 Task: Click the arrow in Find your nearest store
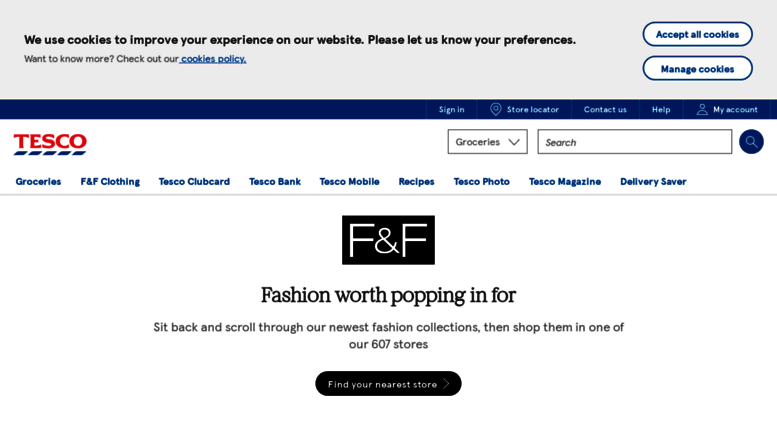tap(446, 384)
